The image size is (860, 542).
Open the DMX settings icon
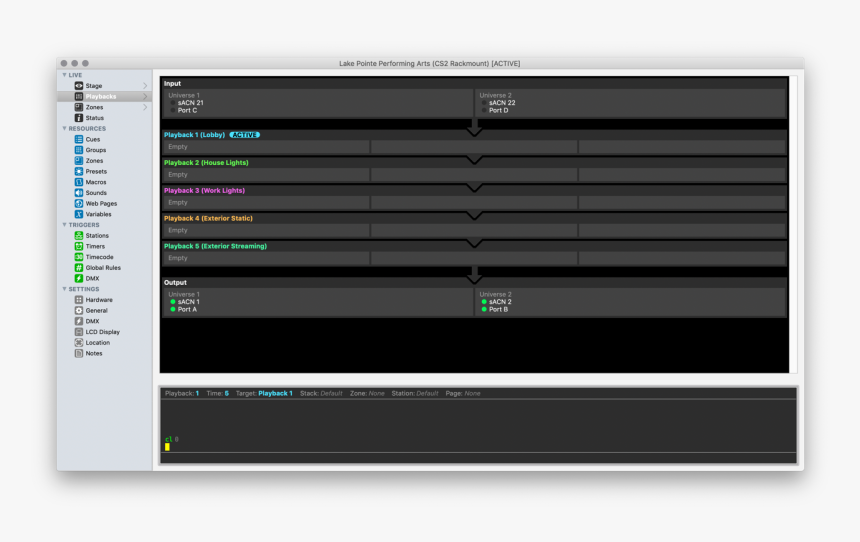point(79,321)
